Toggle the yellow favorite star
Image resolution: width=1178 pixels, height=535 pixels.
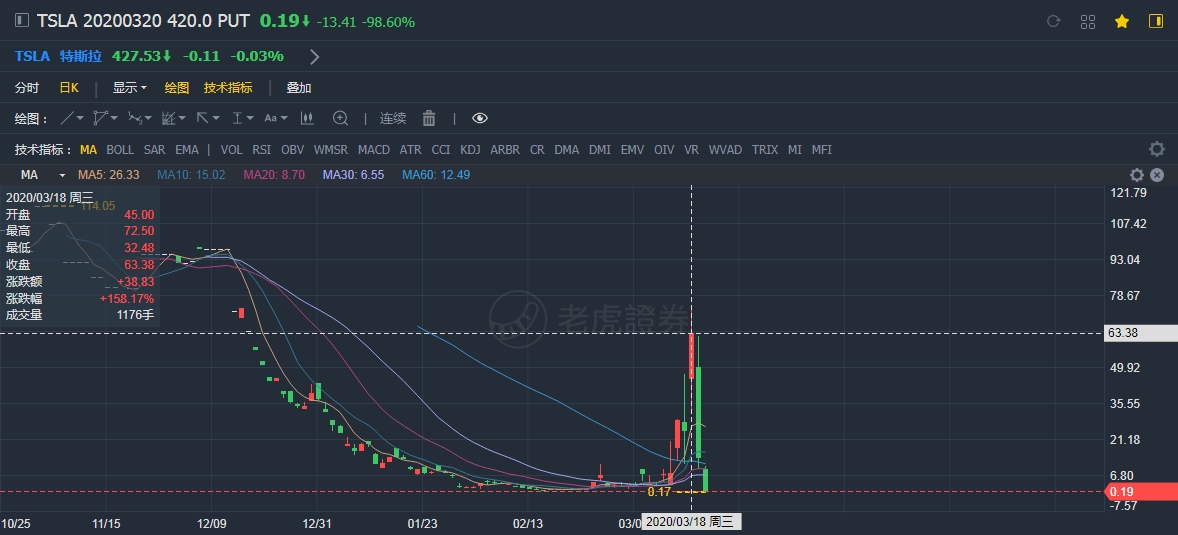[1122, 22]
